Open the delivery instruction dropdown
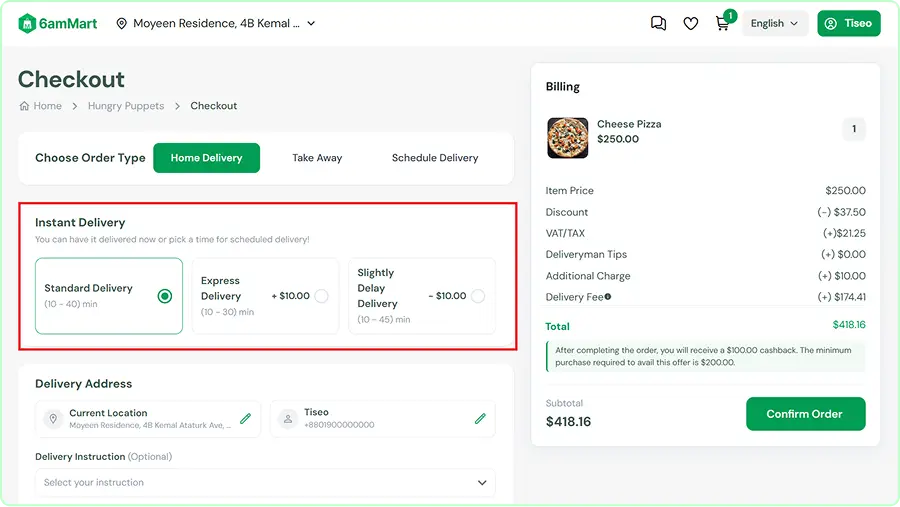This screenshot has height=507, width=900. (x=265, y=483)
